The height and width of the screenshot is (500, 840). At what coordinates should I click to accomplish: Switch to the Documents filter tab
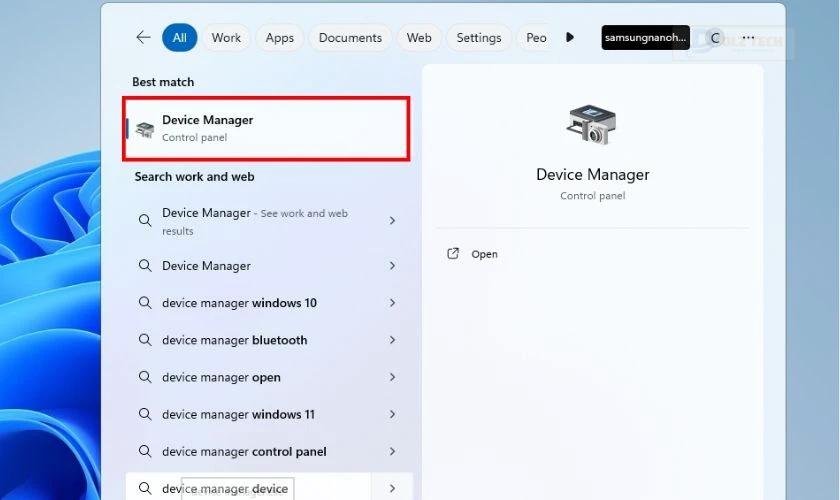[x=350, y=38]
